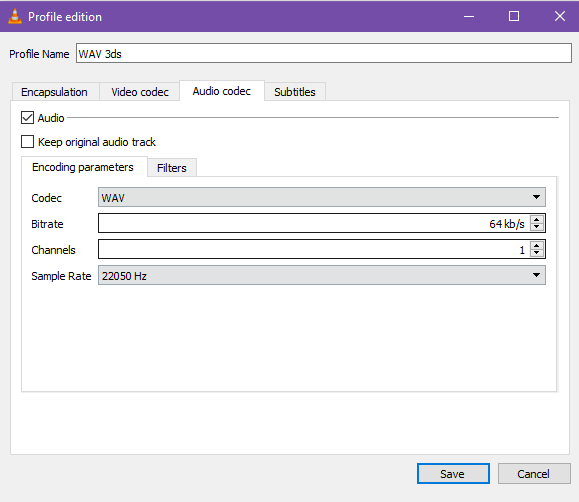Edit the Profile Name field

point(324,54)
